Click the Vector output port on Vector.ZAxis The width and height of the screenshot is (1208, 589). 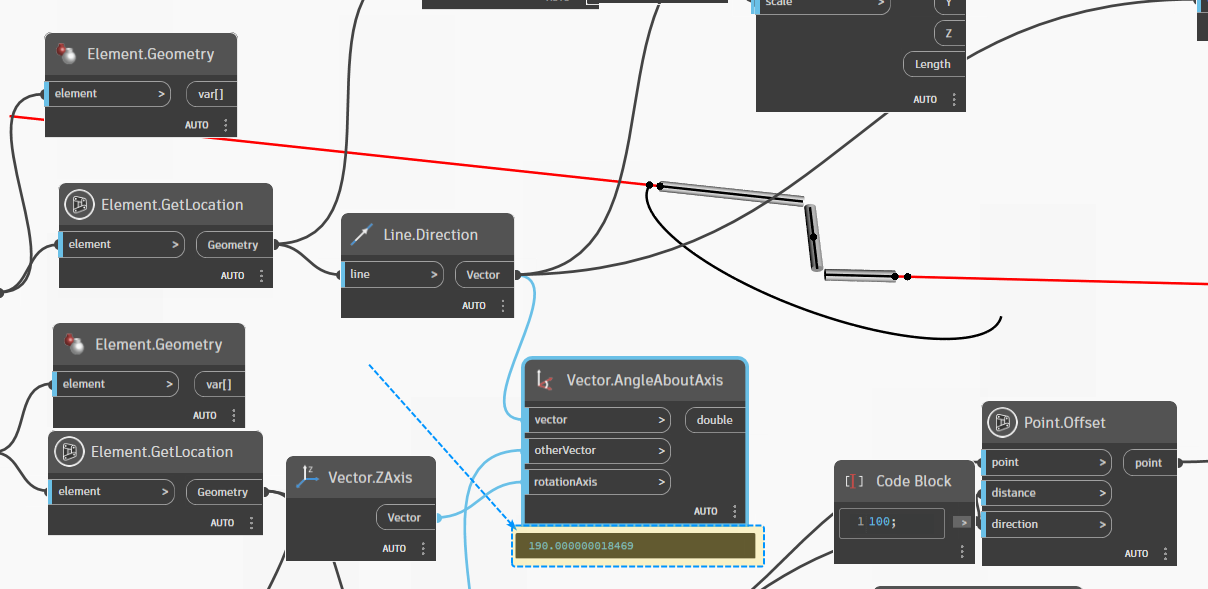point(405,517)
